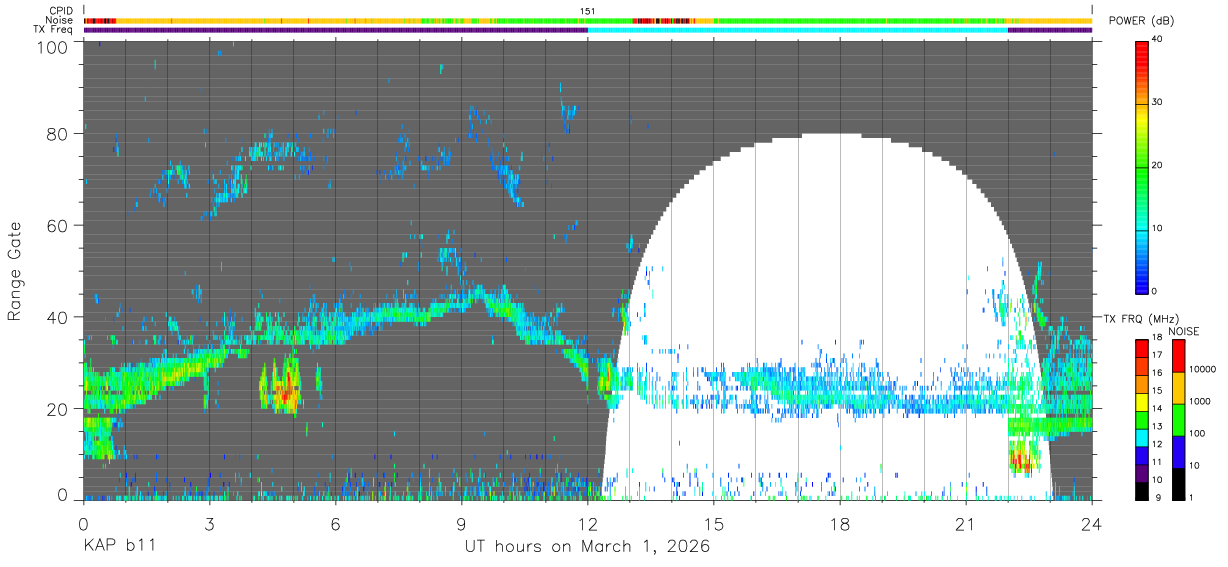Viewport: 1228px width, 567px height.
Task: Click the NOISE scale label '10000'
Action: coord(1202,370)
